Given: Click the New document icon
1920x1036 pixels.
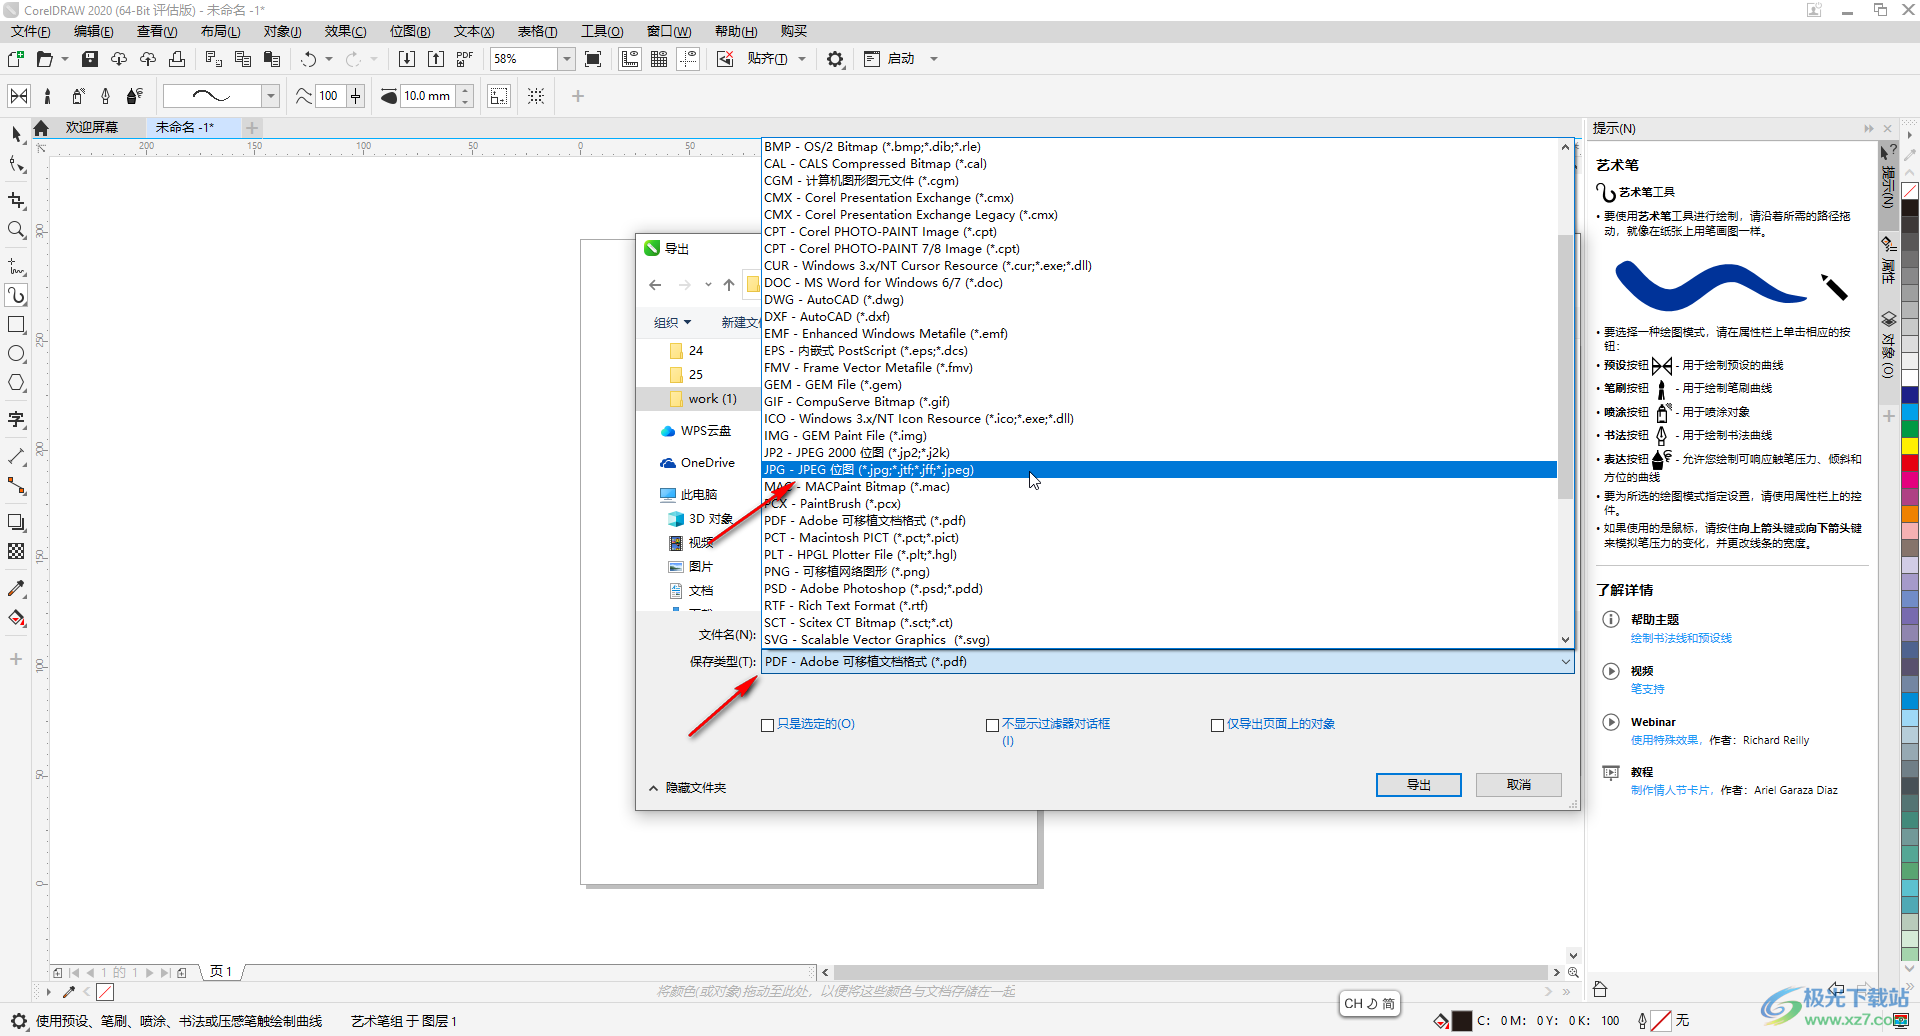Looking at the screenshot, I should [x=16, y=59].
